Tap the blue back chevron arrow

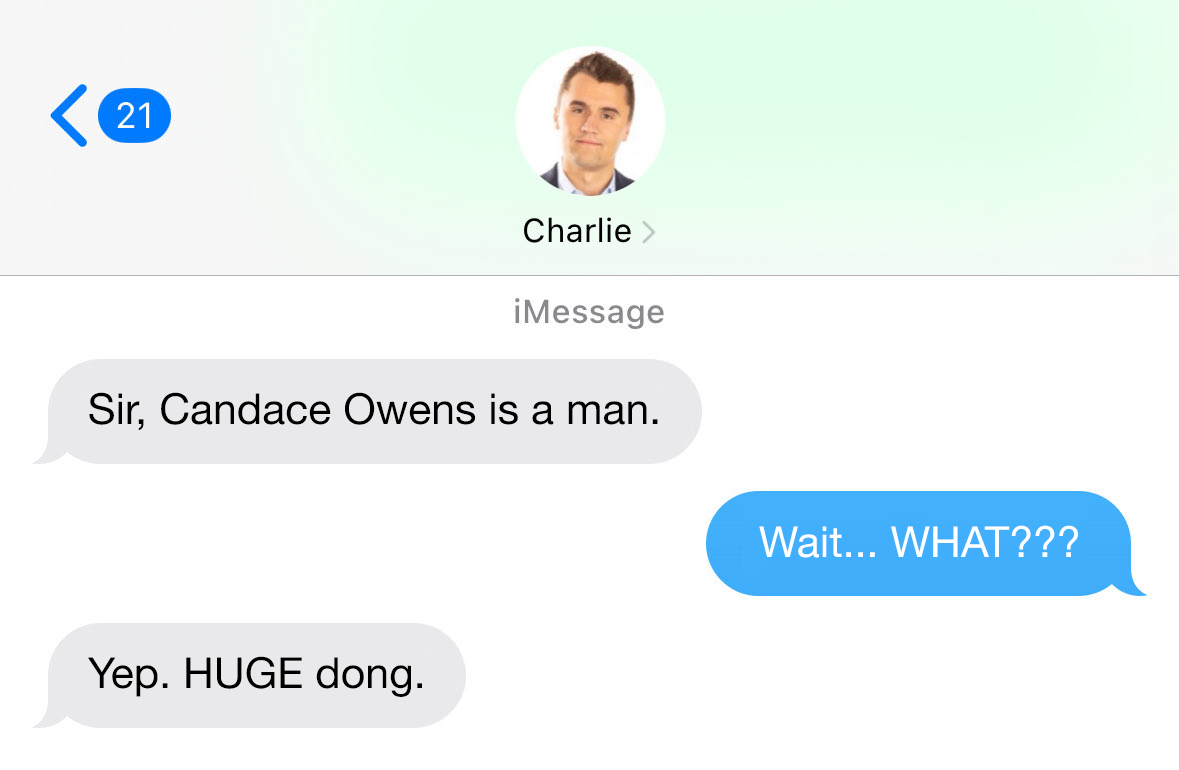click(69, 115)
